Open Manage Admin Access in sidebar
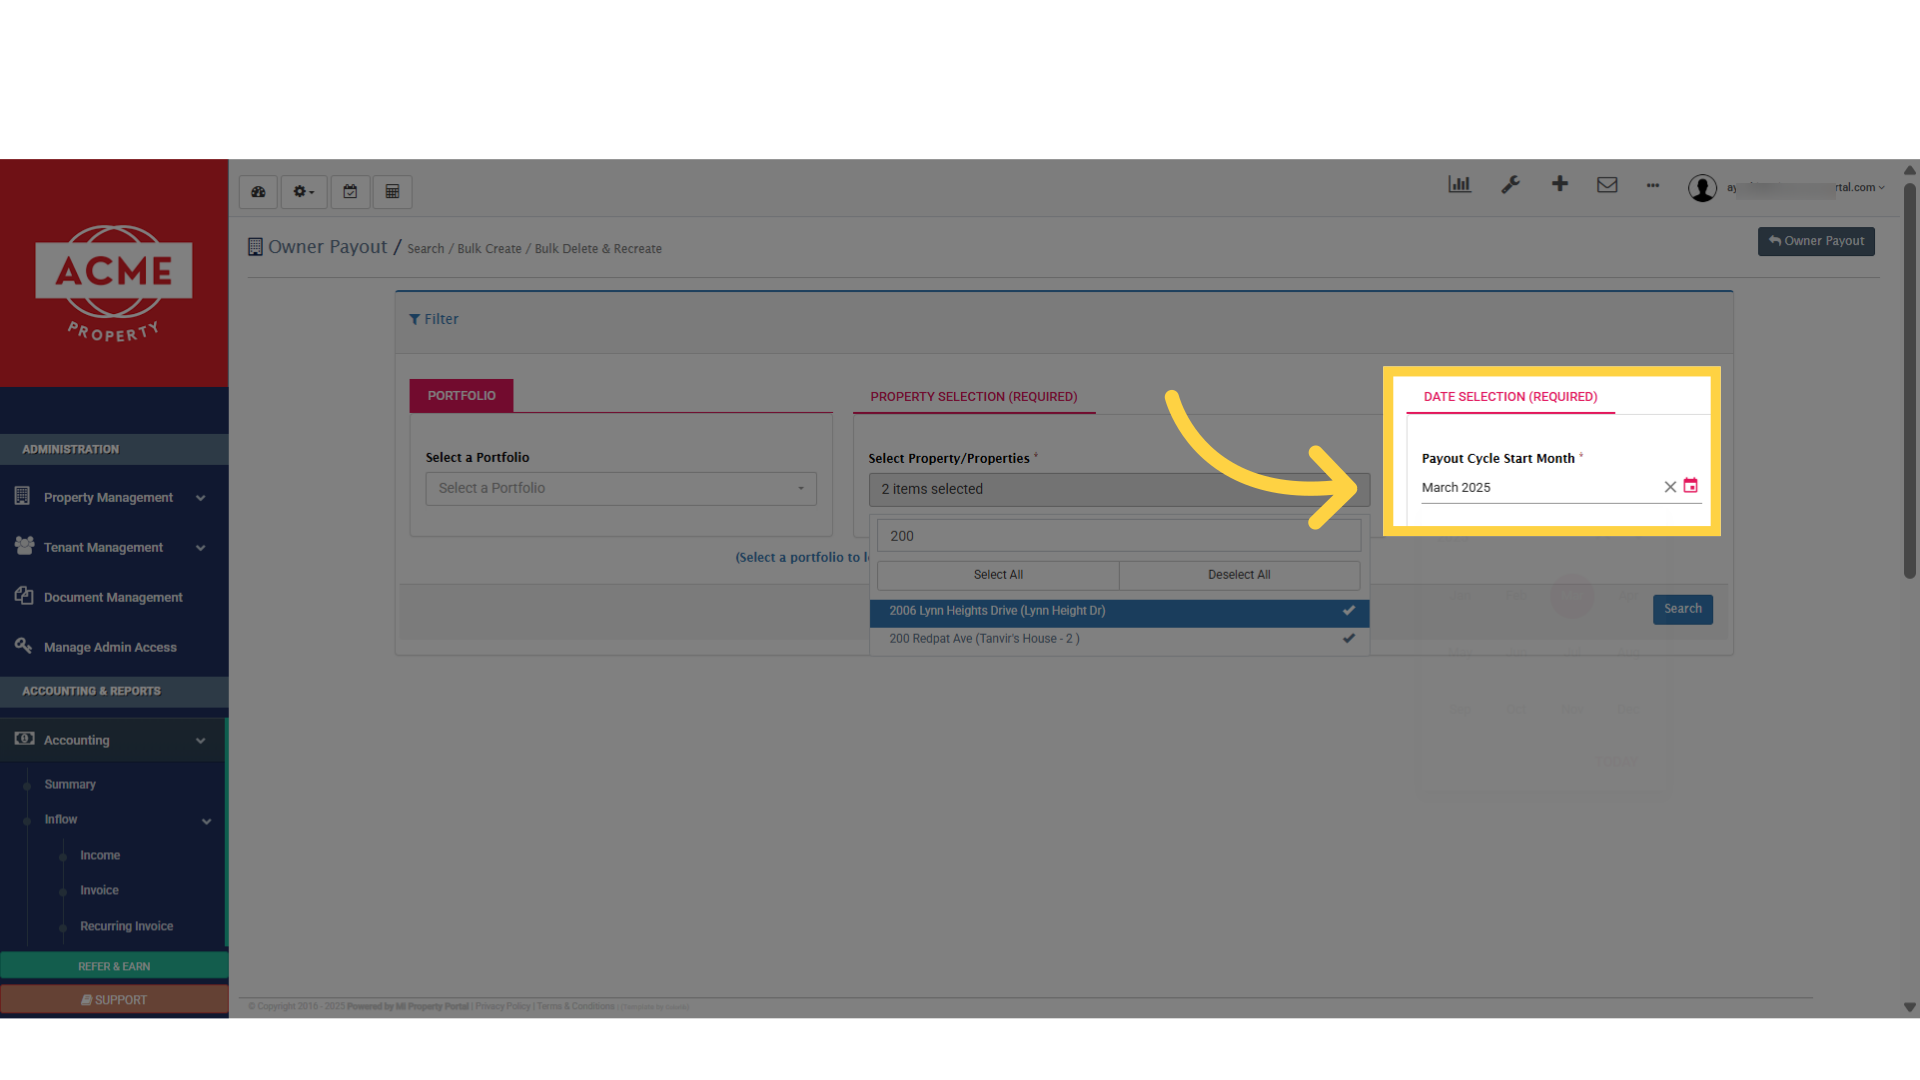This screenshot has width=1920, height=1080. click(113, 648)
